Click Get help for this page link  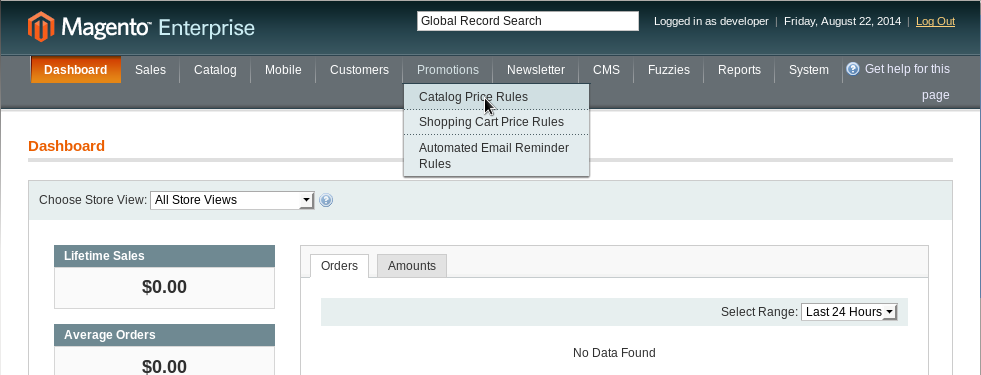point(907,81)
